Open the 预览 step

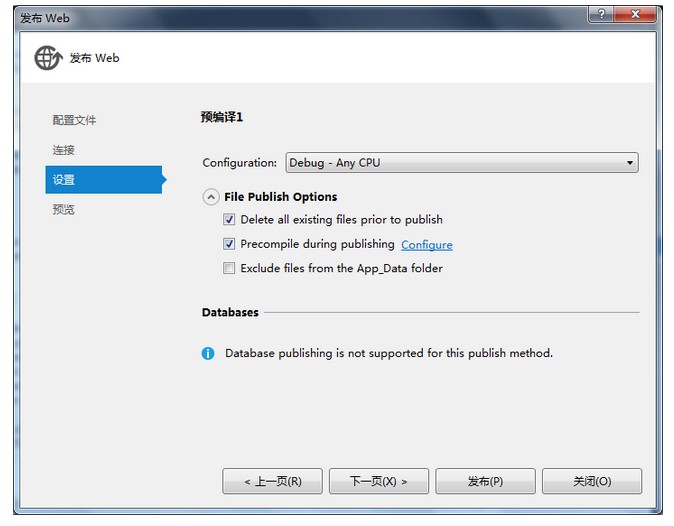click(x=64, y=209)
